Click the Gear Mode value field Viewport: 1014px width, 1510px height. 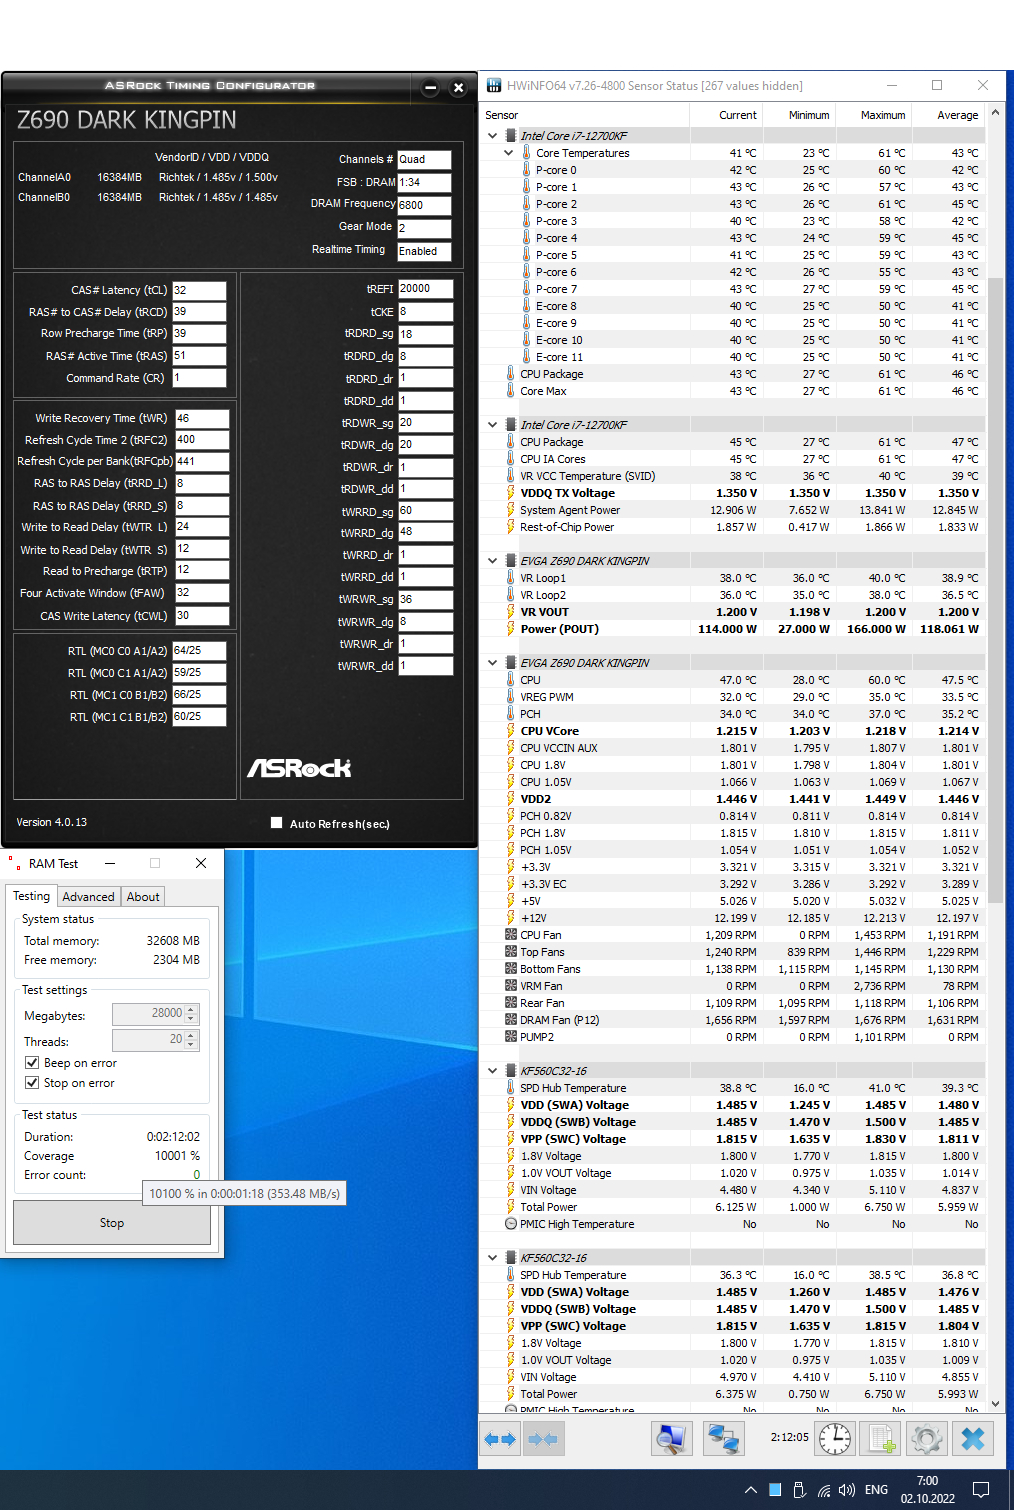(424, 228)
